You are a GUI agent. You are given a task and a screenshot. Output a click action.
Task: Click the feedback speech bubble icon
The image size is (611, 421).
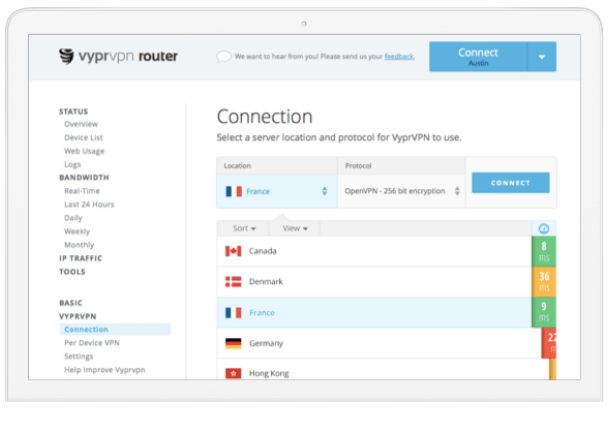pos(224,57)
